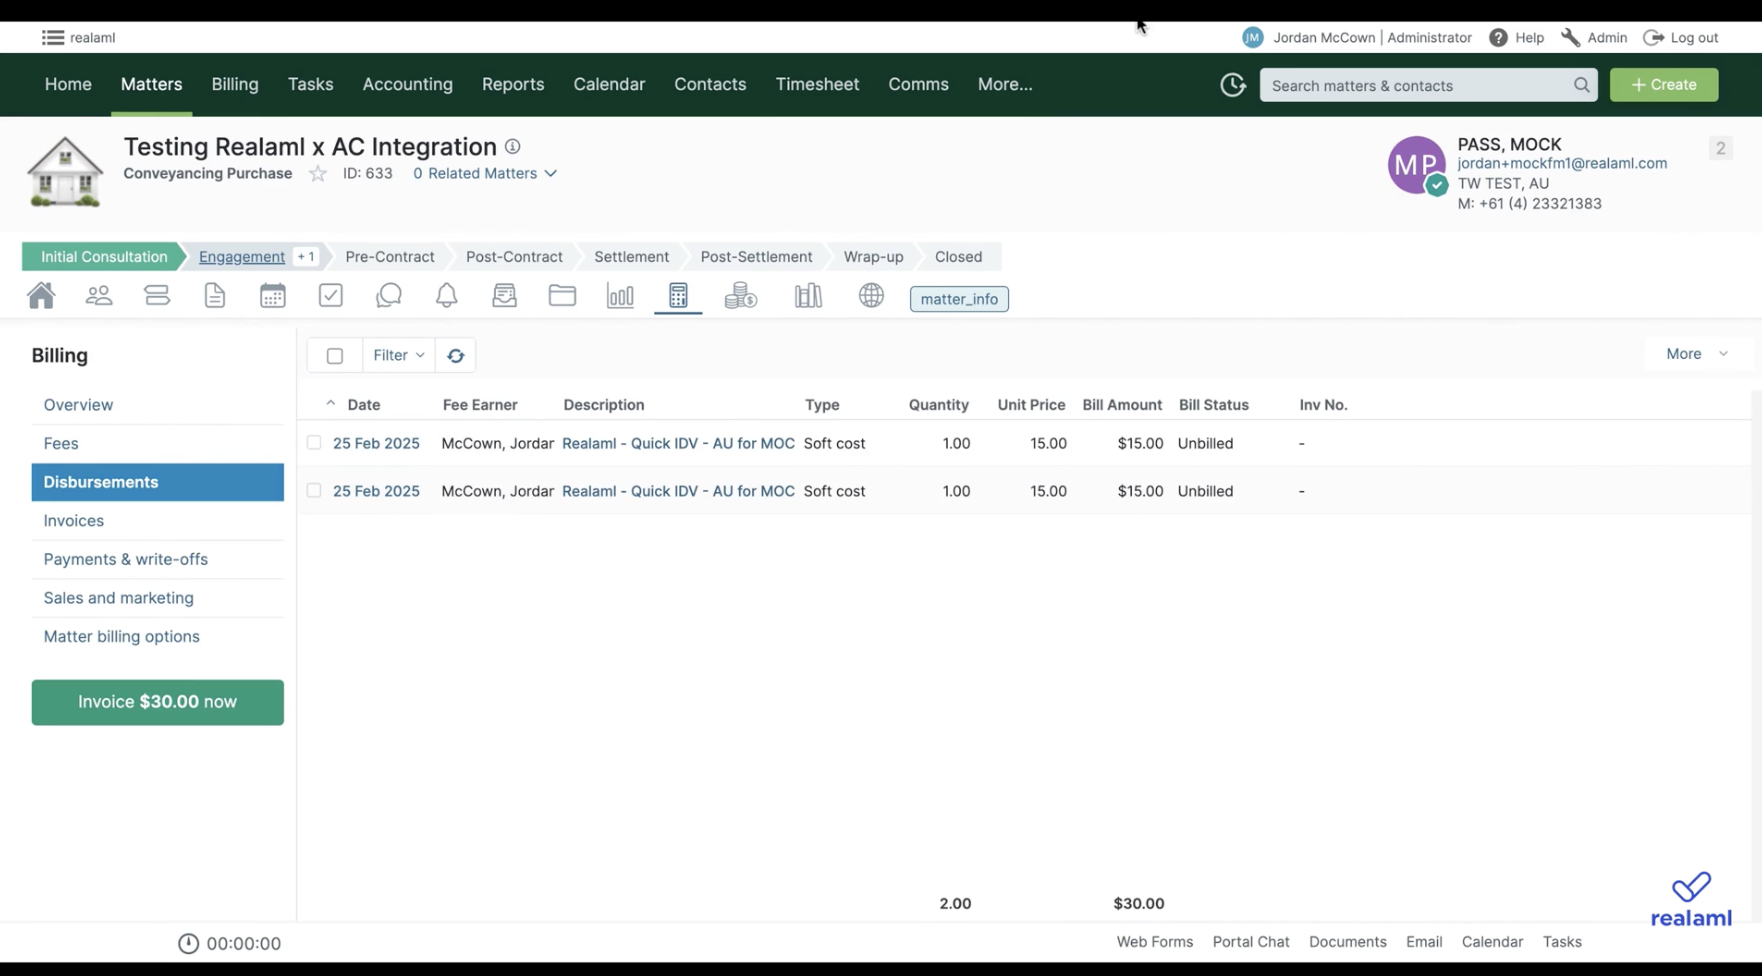Check the first disbursement row checkbox

314,443
